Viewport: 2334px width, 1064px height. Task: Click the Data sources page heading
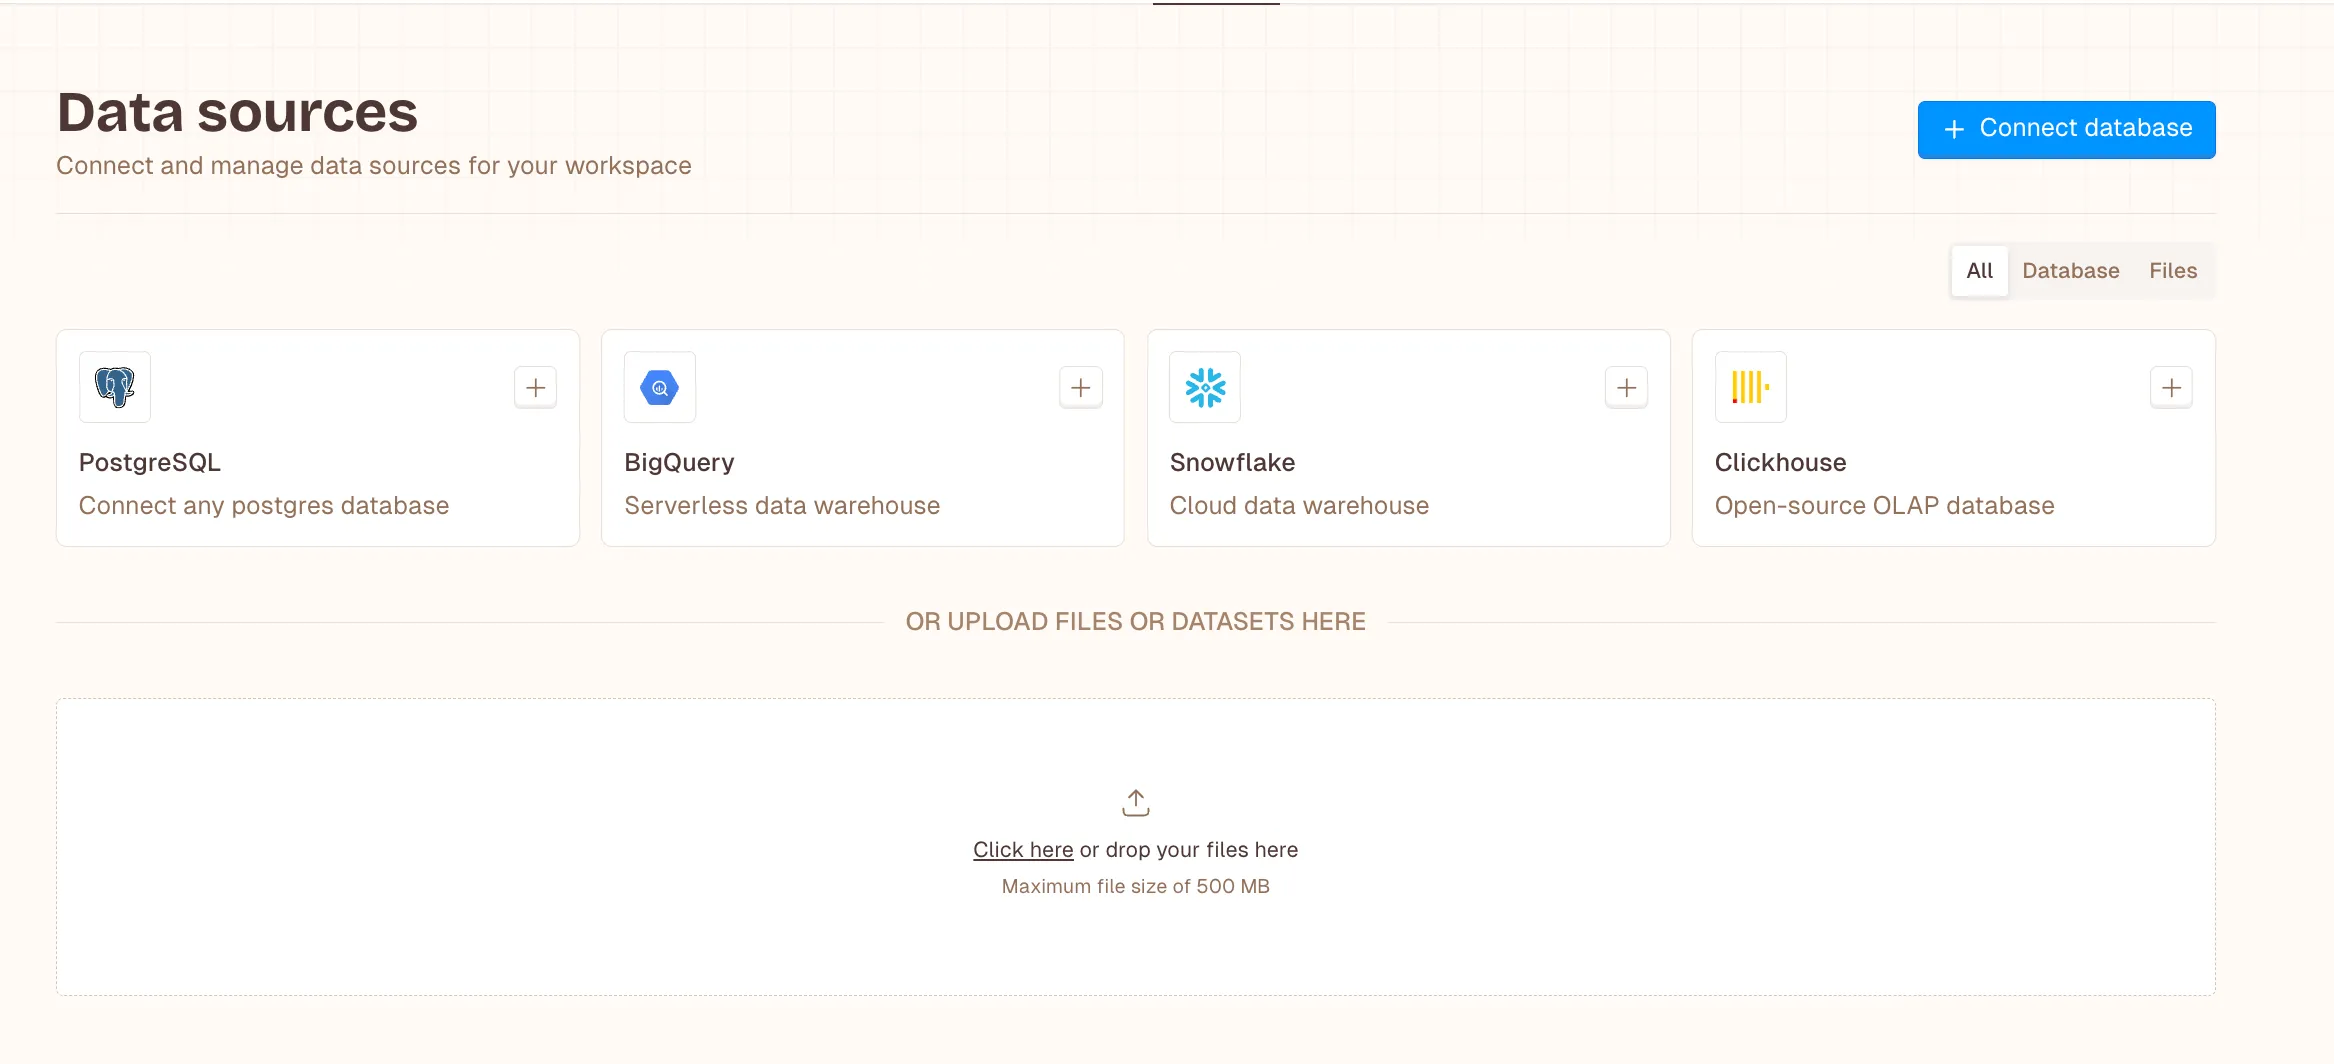pyautogui.click(x=237, y=112)
